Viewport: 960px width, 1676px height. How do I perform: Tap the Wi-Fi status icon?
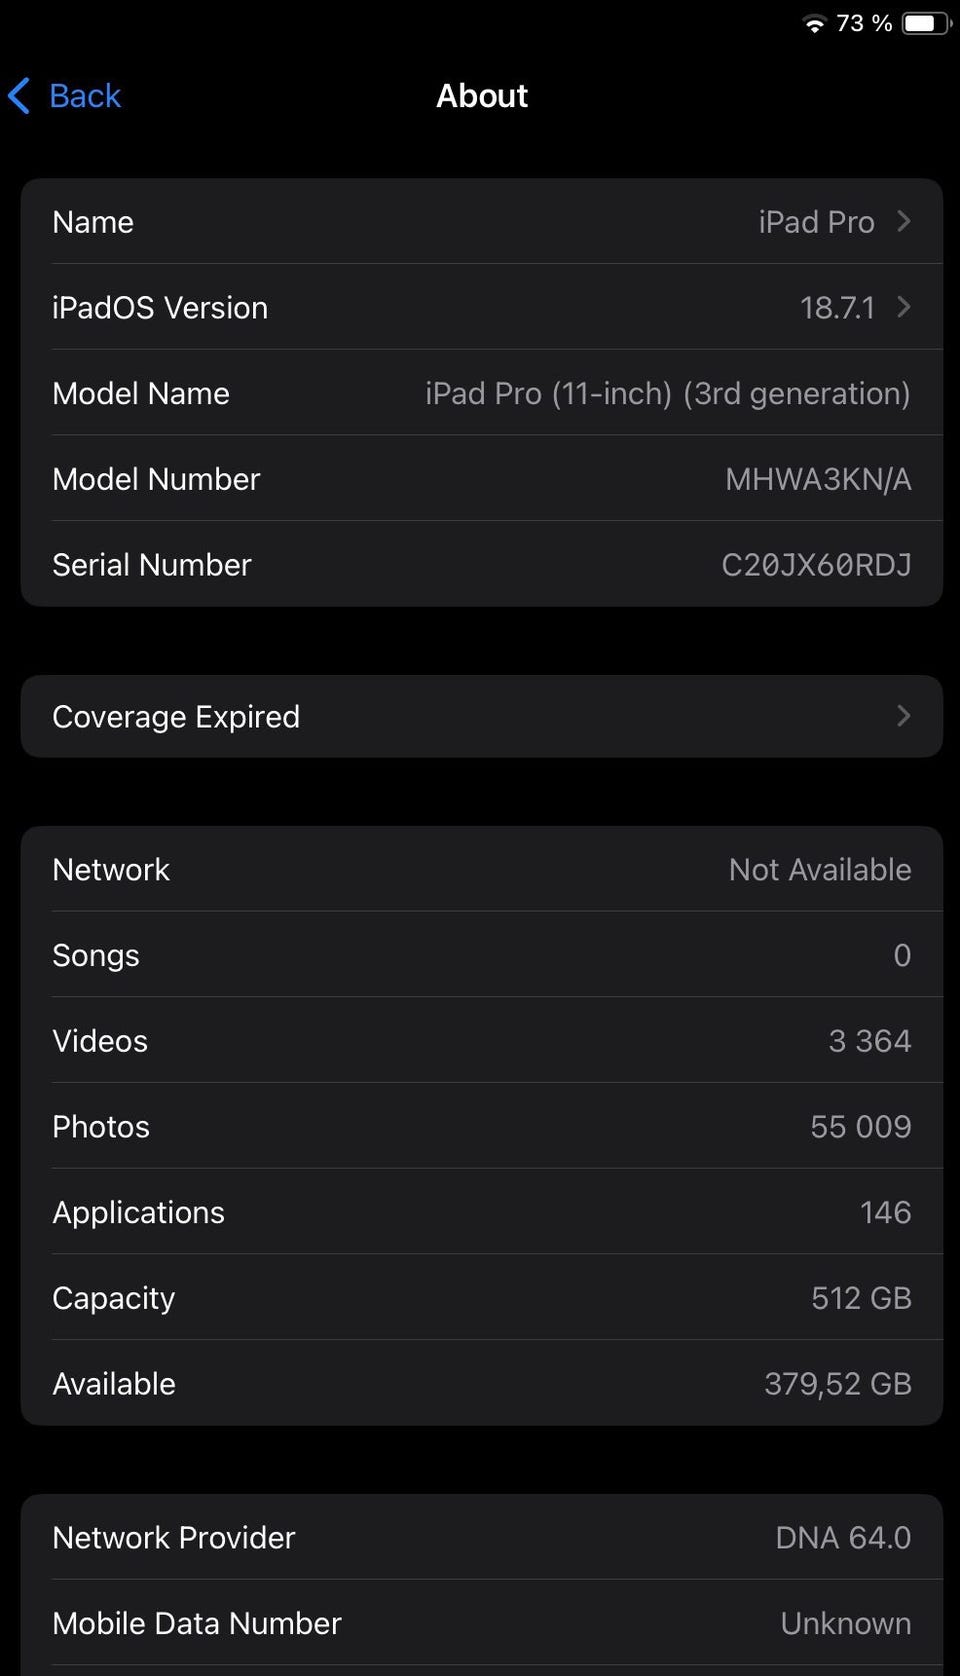click(815, 24)
